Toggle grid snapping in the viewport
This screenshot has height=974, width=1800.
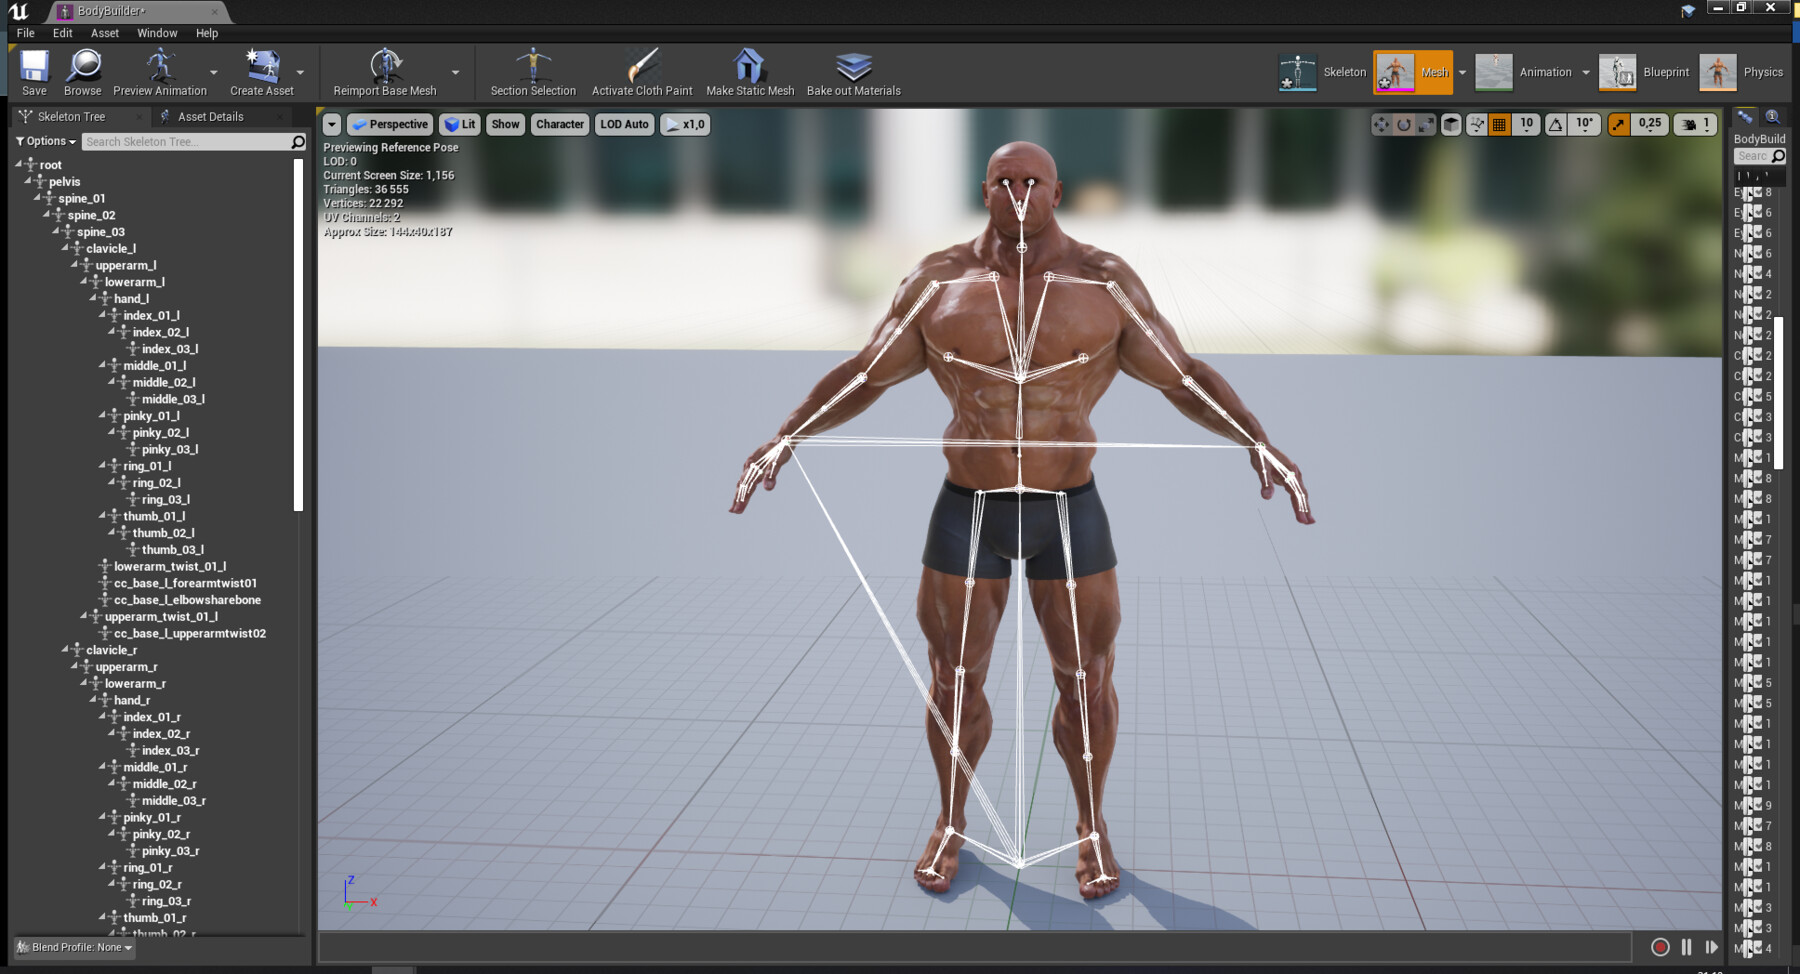coord(1499,124)
